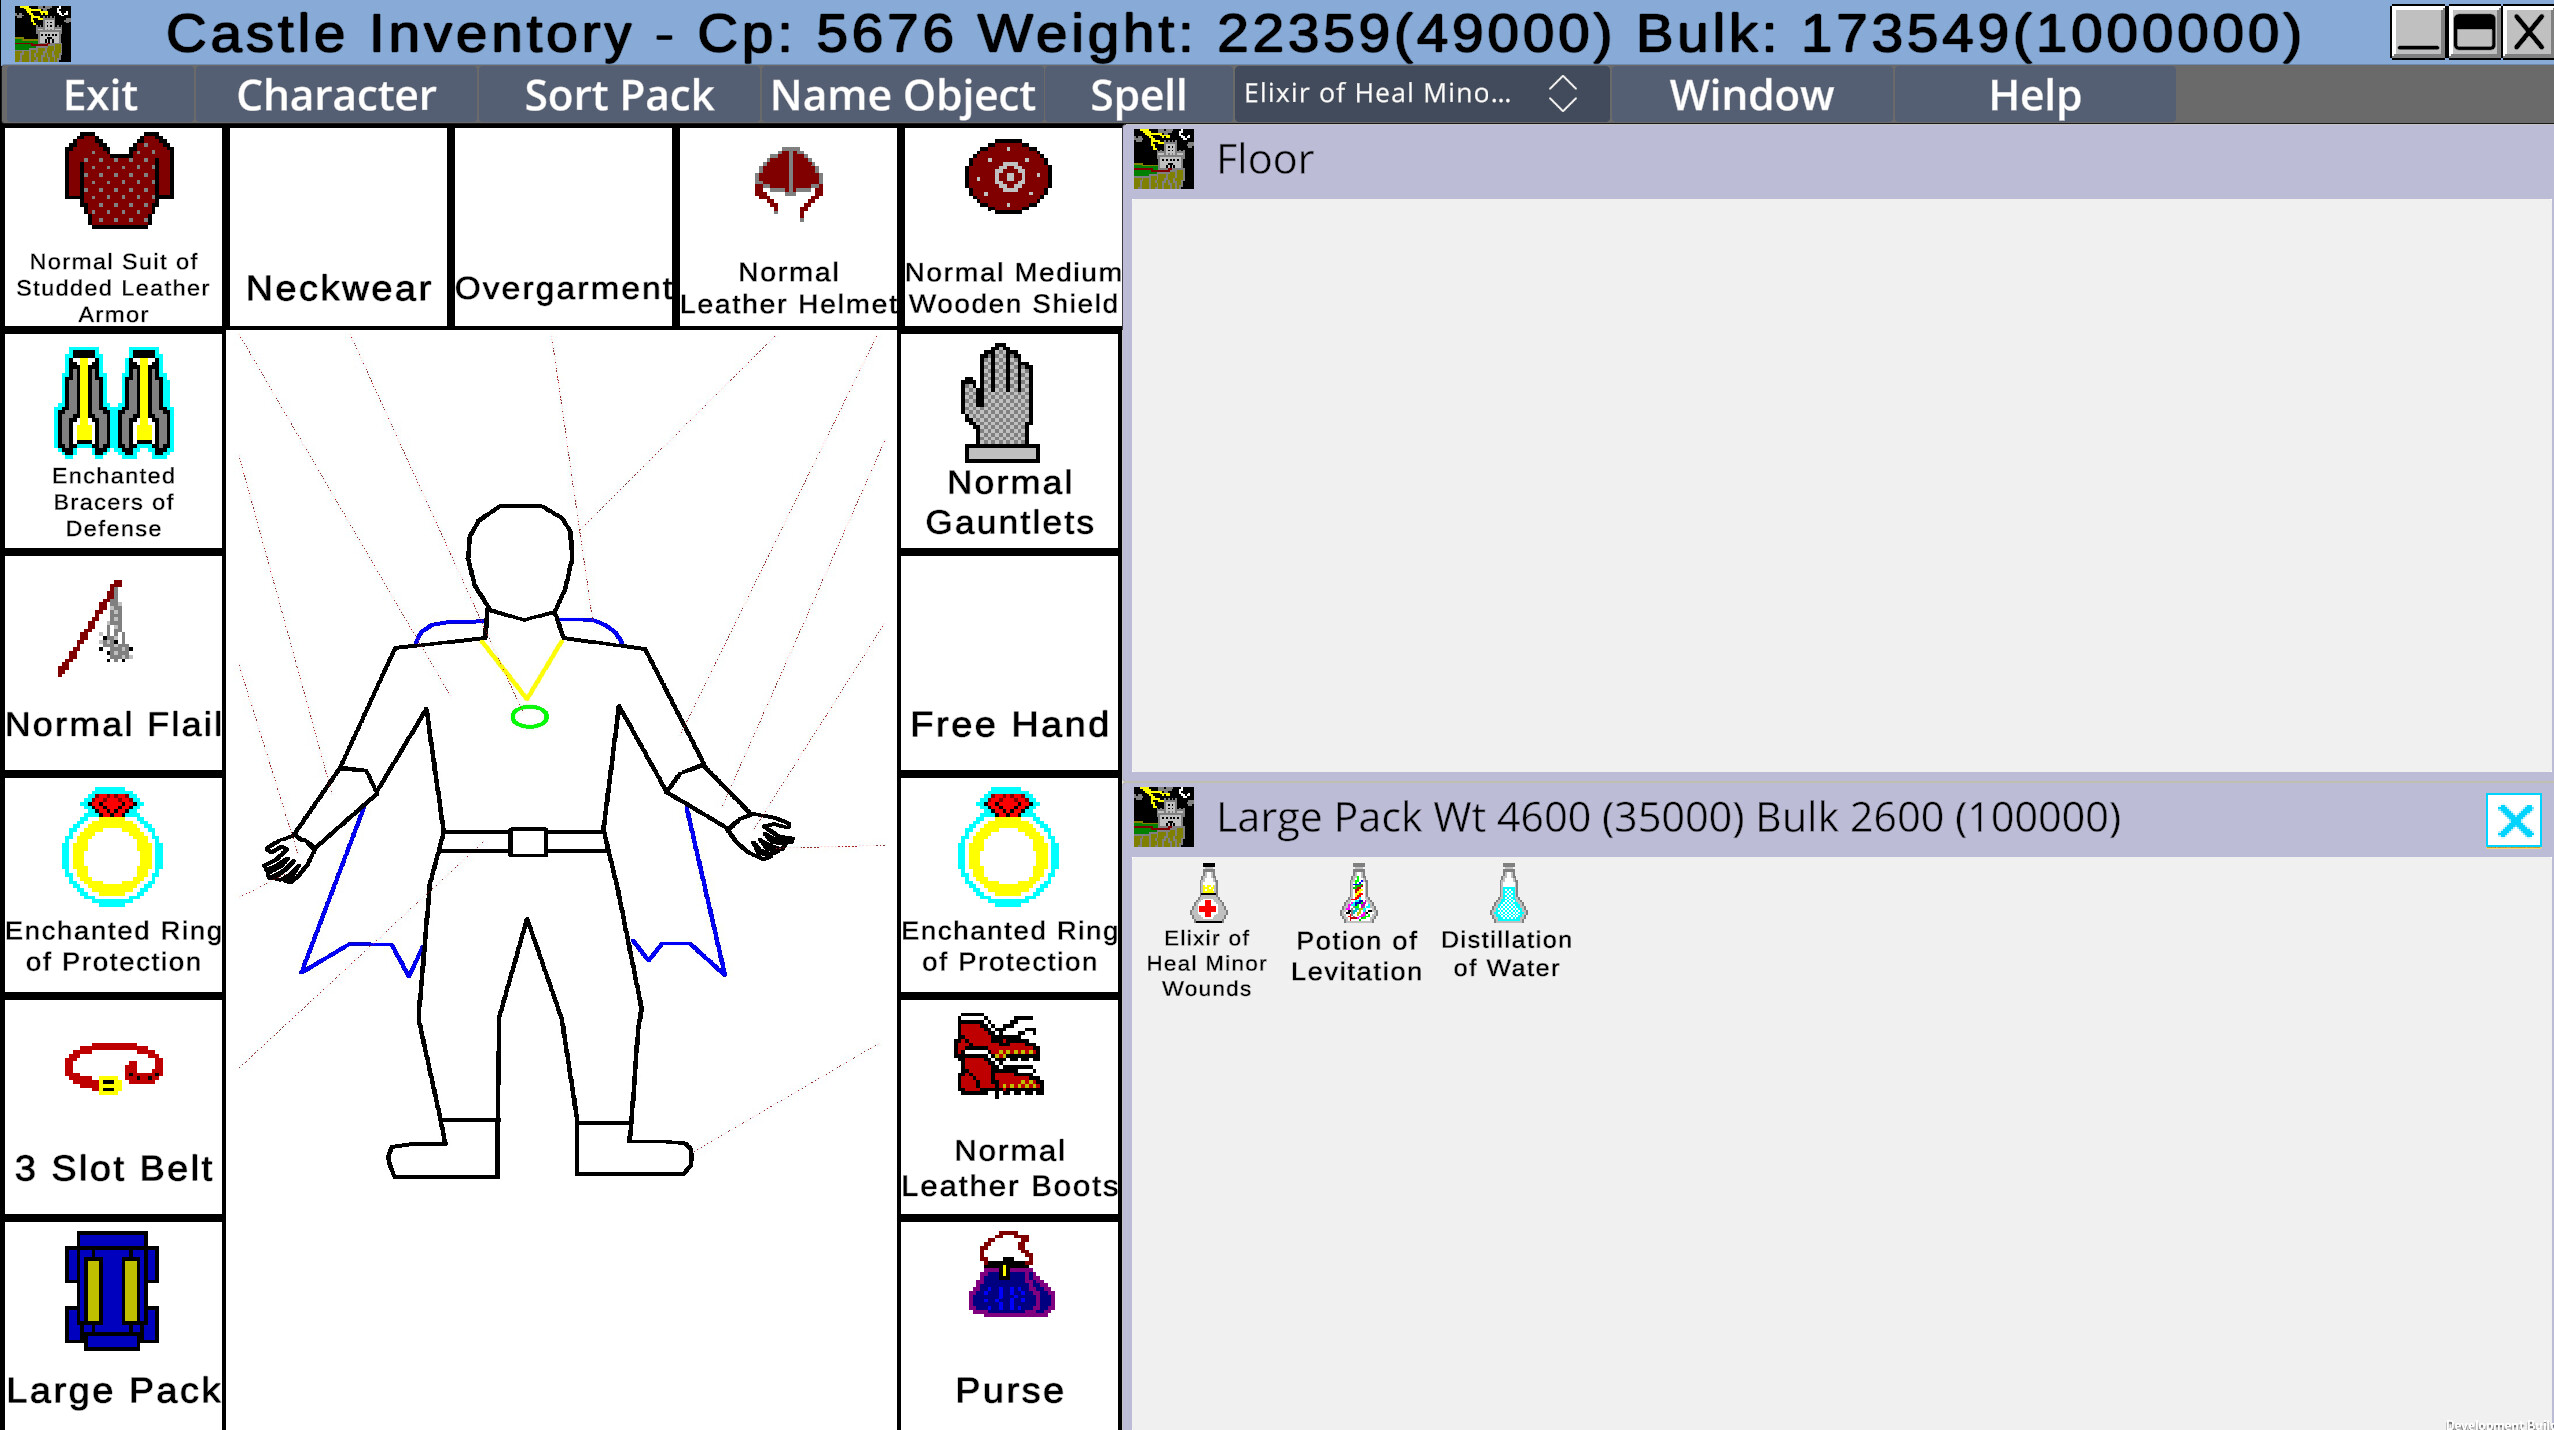The height and width of the screenshot is (1430, 2554).
Task: Click Name Object in the menu bar
Action: point(901,95)
